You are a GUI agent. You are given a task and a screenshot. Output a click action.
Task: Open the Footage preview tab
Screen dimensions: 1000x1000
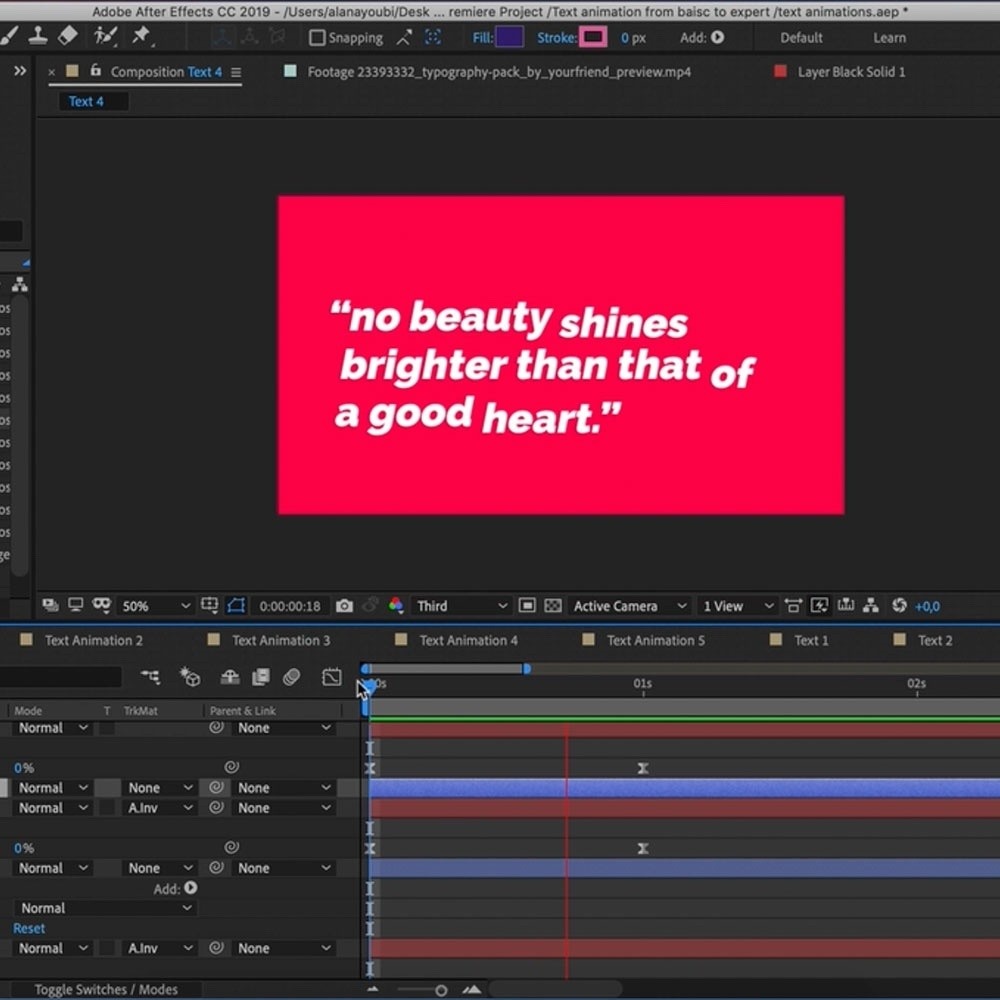498,72
